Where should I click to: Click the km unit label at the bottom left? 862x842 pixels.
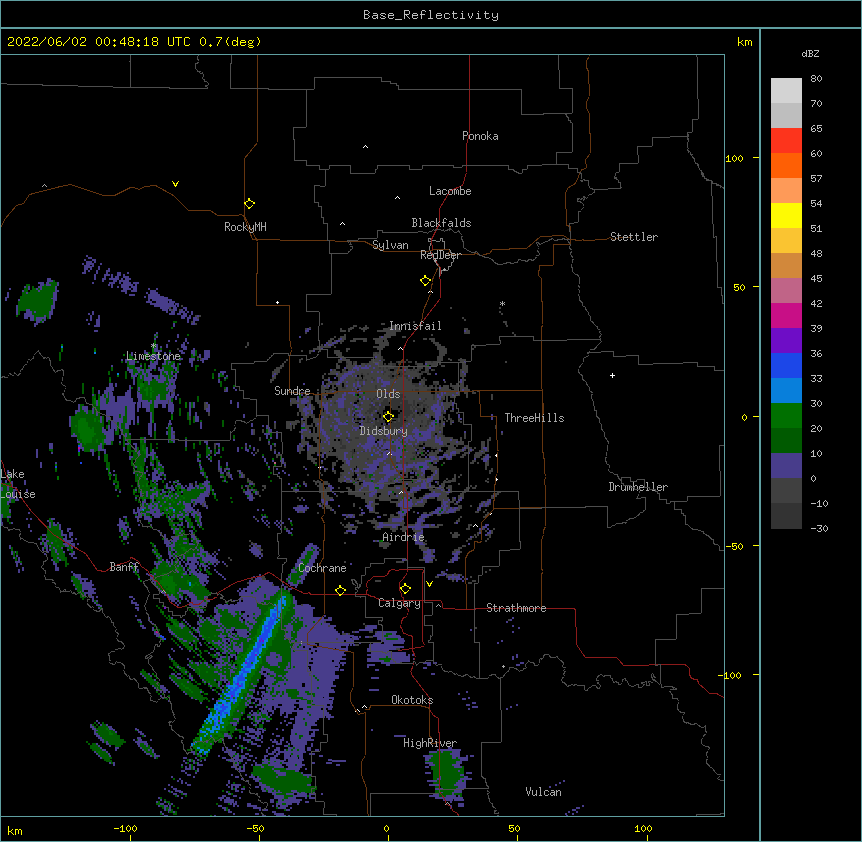tap(15, 830)
